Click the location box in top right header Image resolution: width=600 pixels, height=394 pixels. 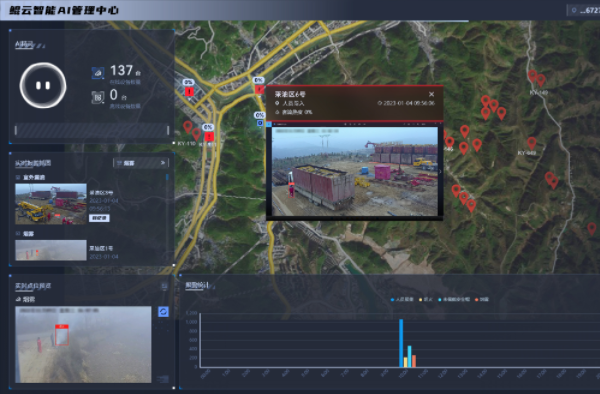click(583, 10)
